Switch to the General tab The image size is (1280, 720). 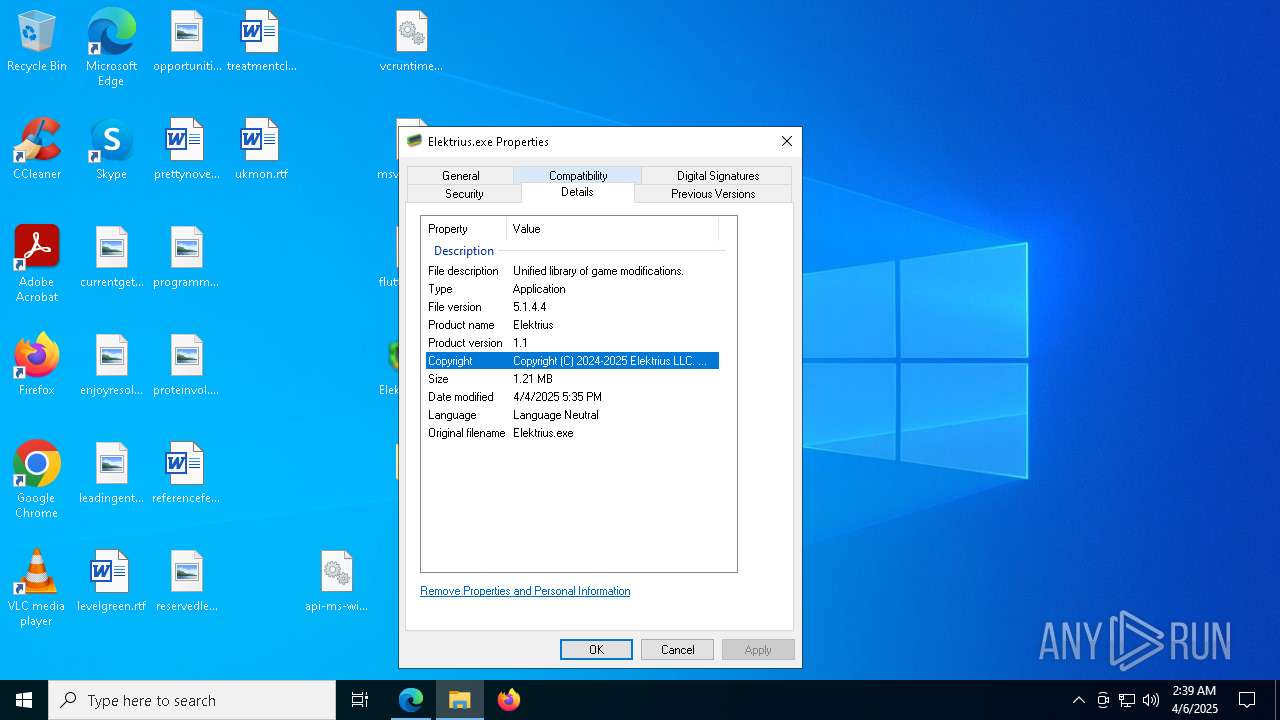461,176
